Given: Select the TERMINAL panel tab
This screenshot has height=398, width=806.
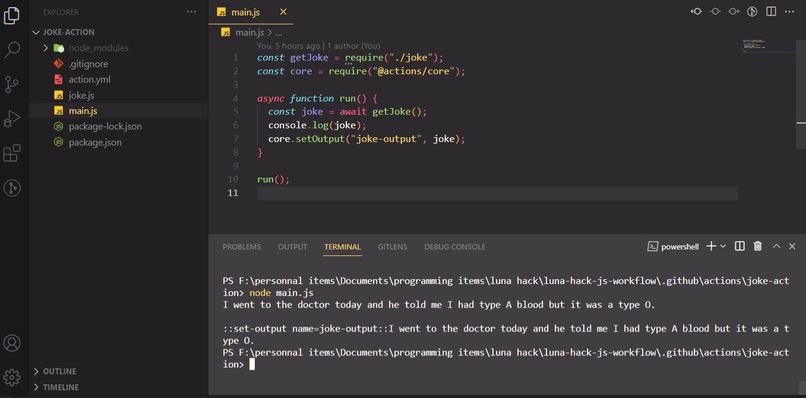Looking at the screenshot, I should (x=342, y=247).
